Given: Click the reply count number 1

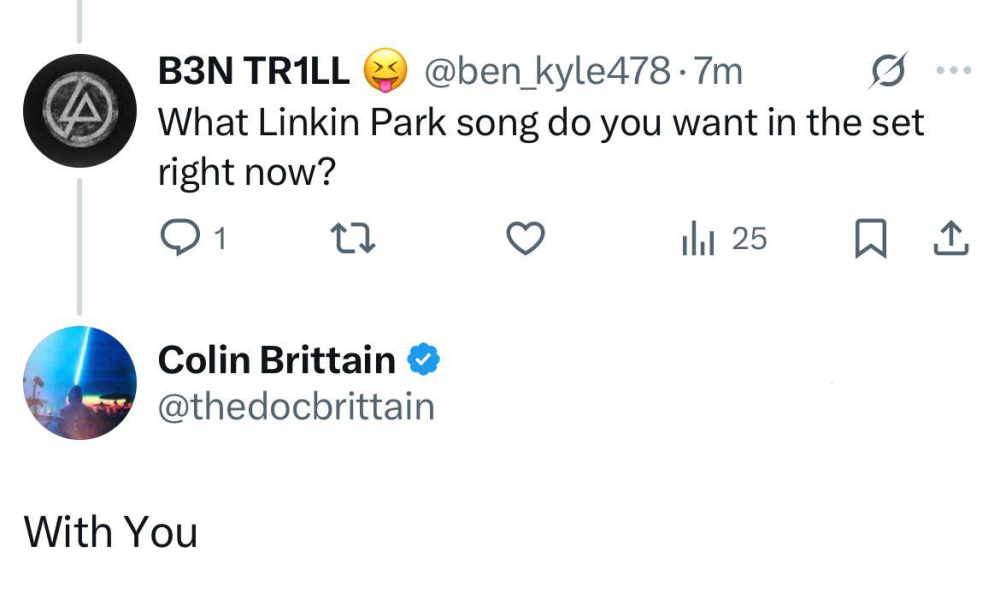Looking at the screenshot, I should coord(219,240).
